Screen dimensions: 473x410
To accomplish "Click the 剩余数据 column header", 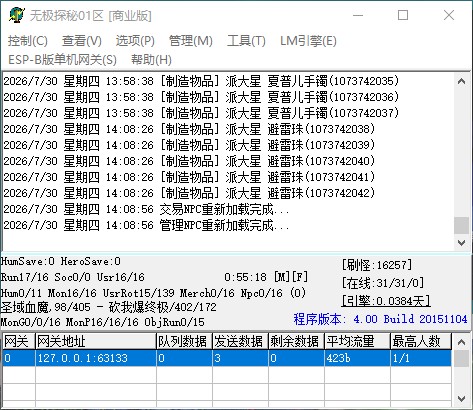I will [296, 341].
